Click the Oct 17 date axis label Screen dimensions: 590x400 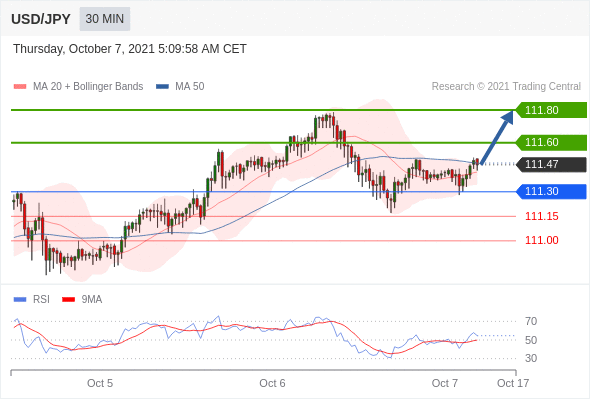[513, 383]
